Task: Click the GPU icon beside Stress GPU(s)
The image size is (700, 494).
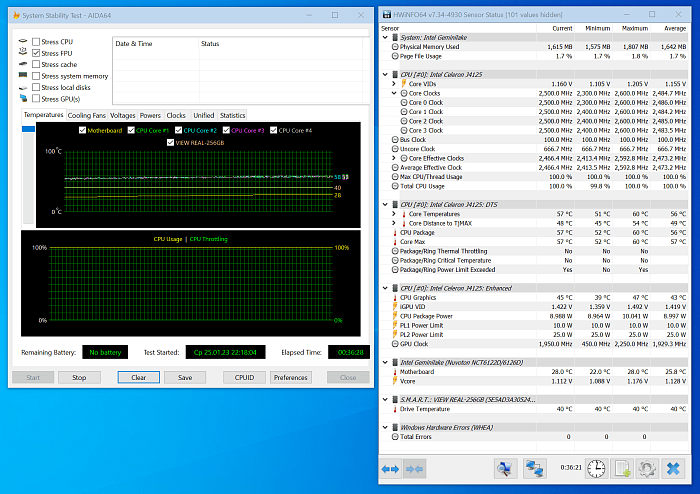Action: (x=23, y=98)
